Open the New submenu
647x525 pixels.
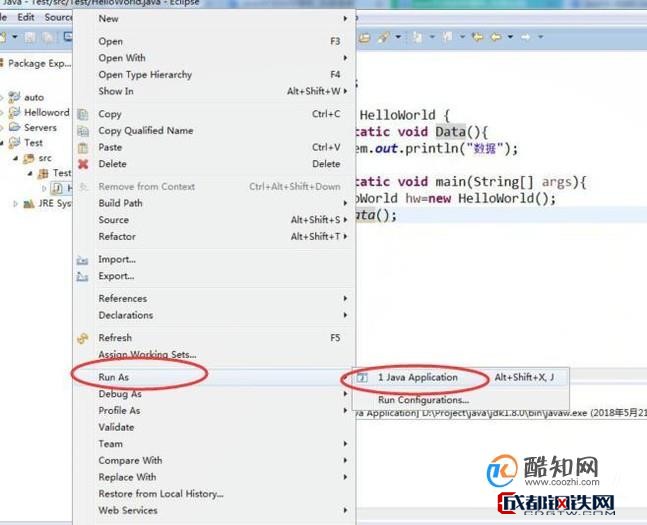pos(215,19)
